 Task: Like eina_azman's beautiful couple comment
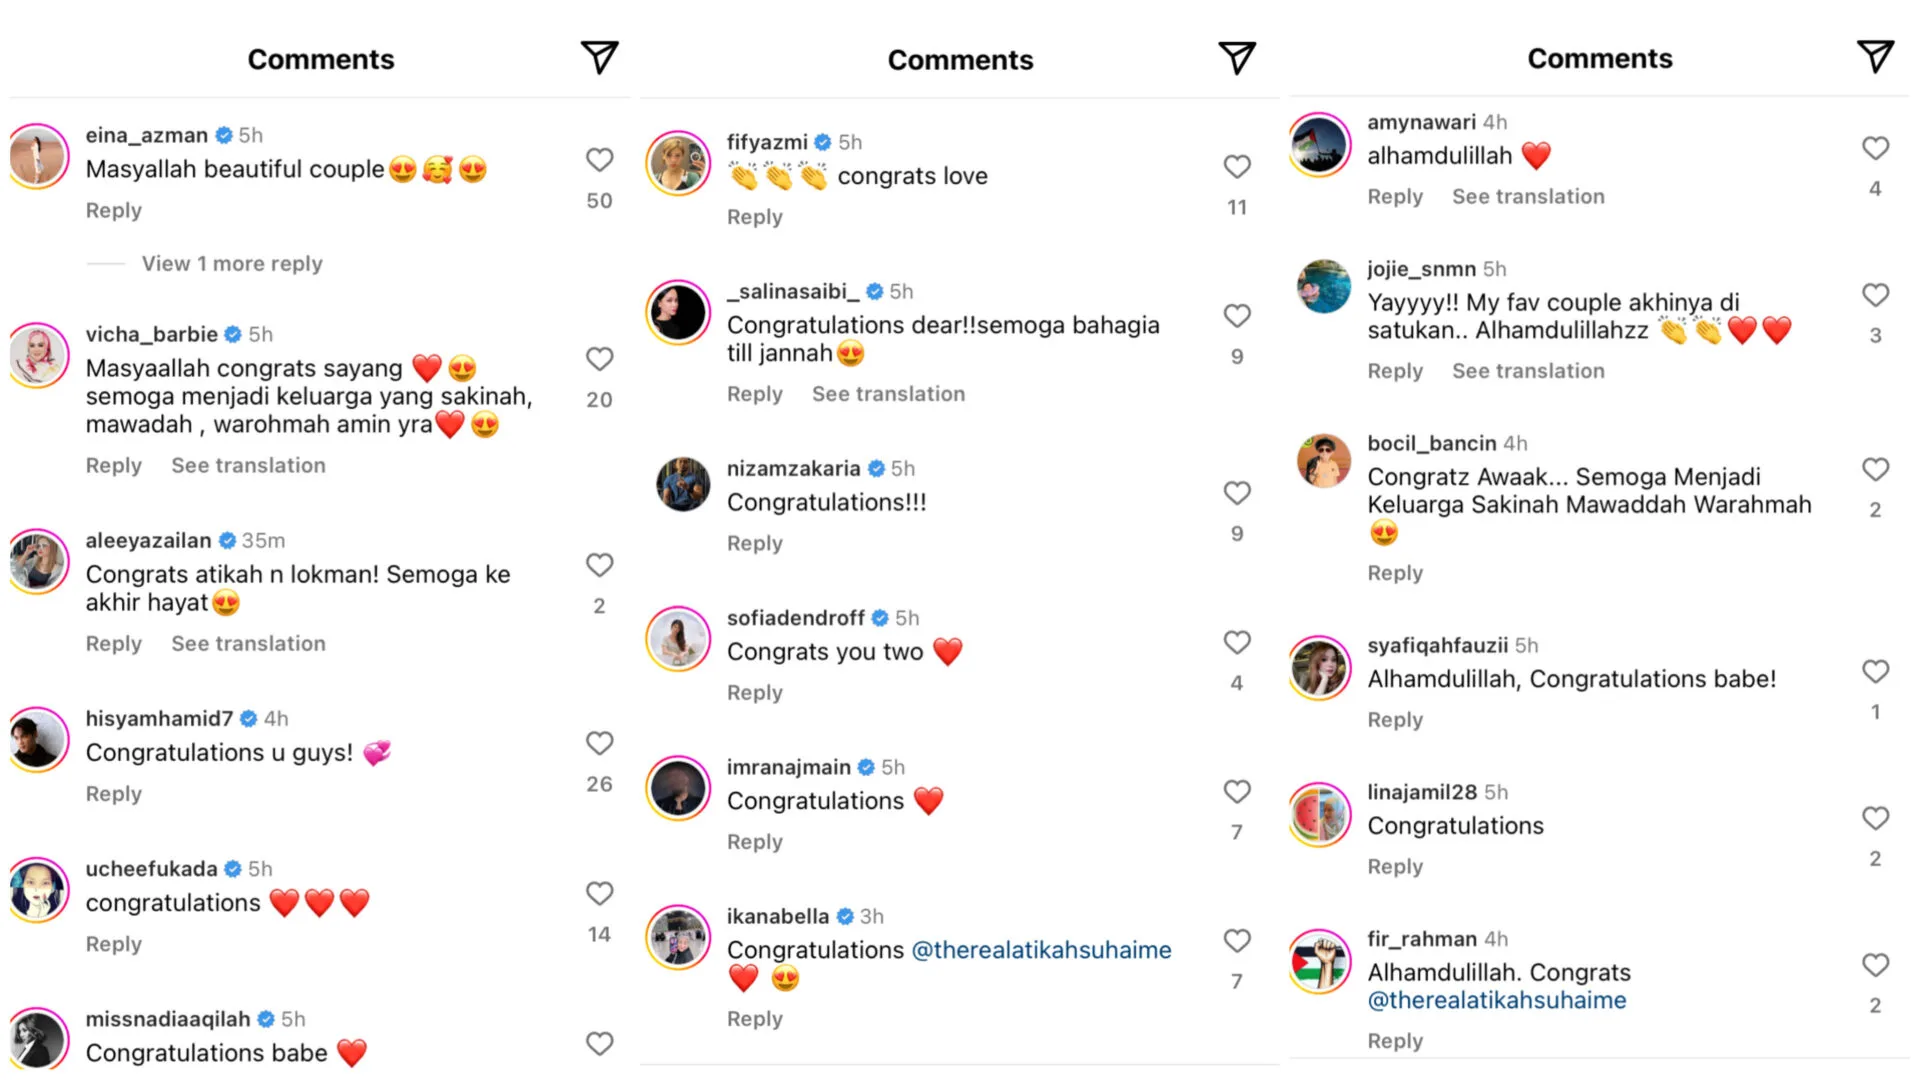click(599, 160)
